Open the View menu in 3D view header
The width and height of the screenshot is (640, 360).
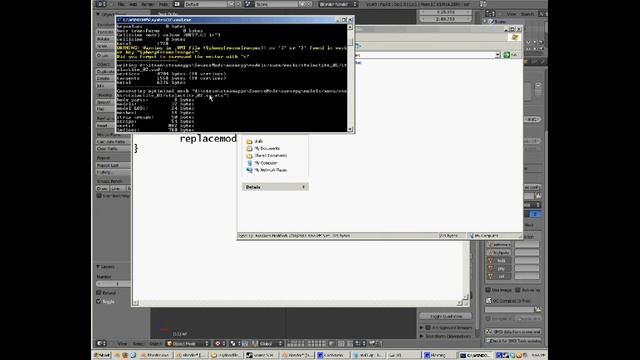point(122,344)
